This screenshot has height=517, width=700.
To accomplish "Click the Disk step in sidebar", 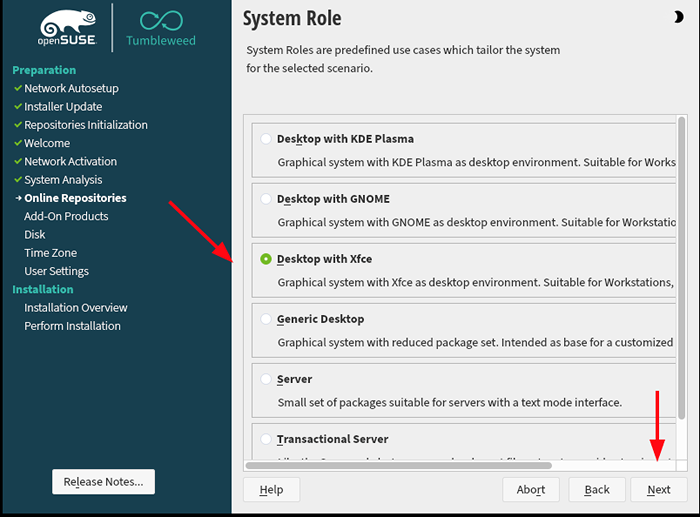I will click(x=35, y=235).
